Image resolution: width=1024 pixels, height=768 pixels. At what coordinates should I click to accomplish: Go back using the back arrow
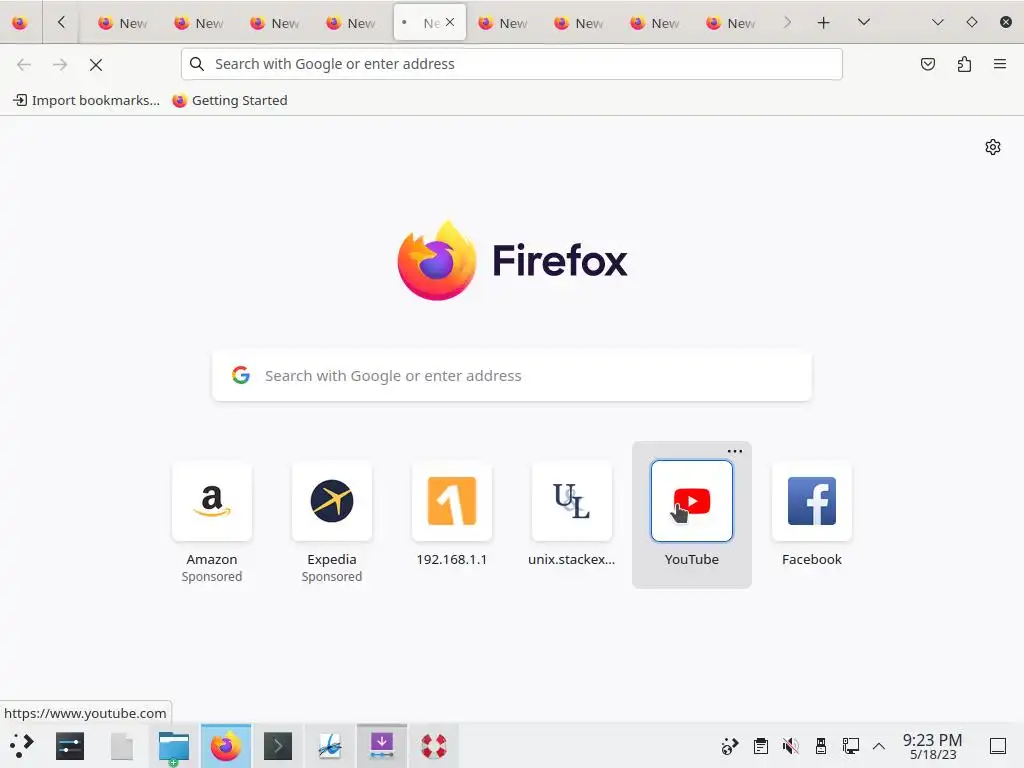24,65
